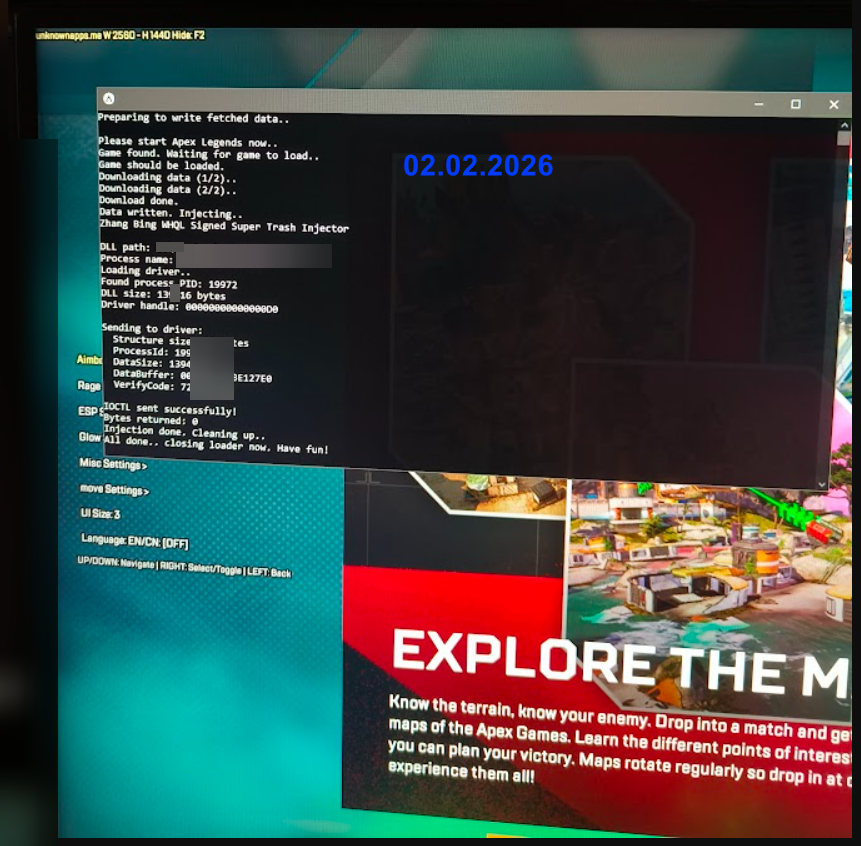Click the UI Size: 3 value
861x846 pixels.
point(101,514)
